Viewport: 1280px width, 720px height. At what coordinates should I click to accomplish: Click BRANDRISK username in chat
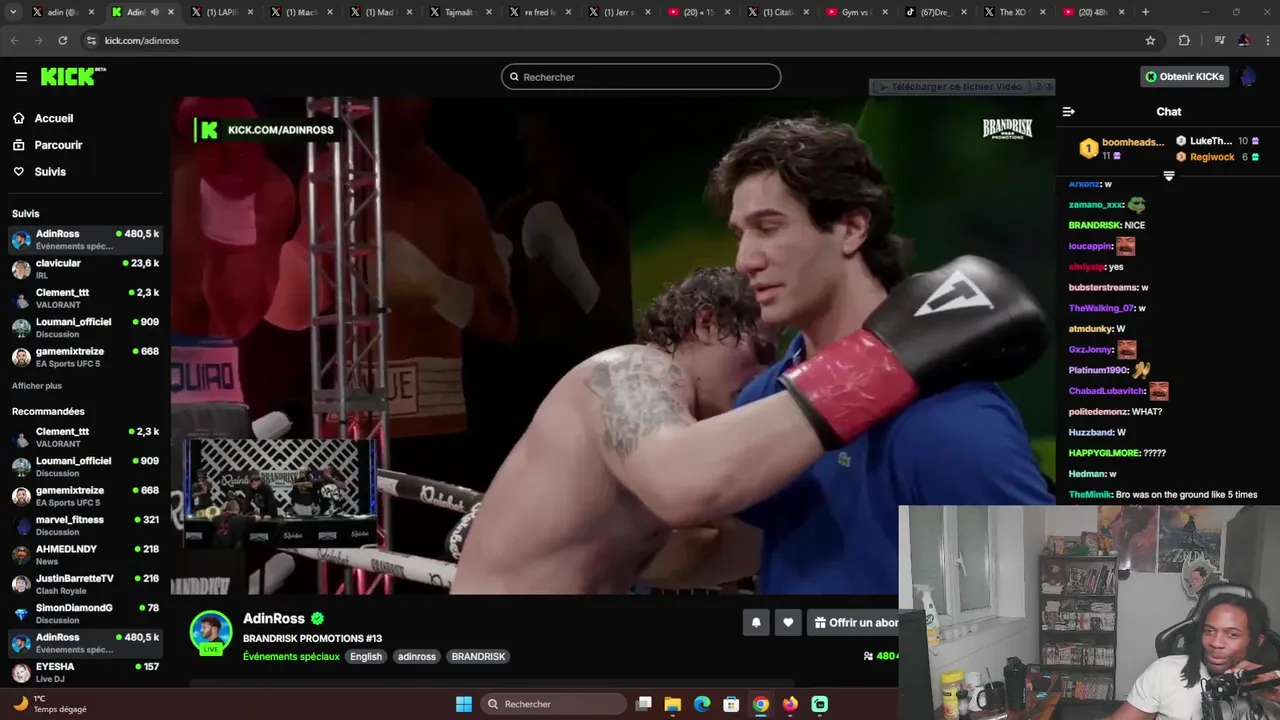1095,225
